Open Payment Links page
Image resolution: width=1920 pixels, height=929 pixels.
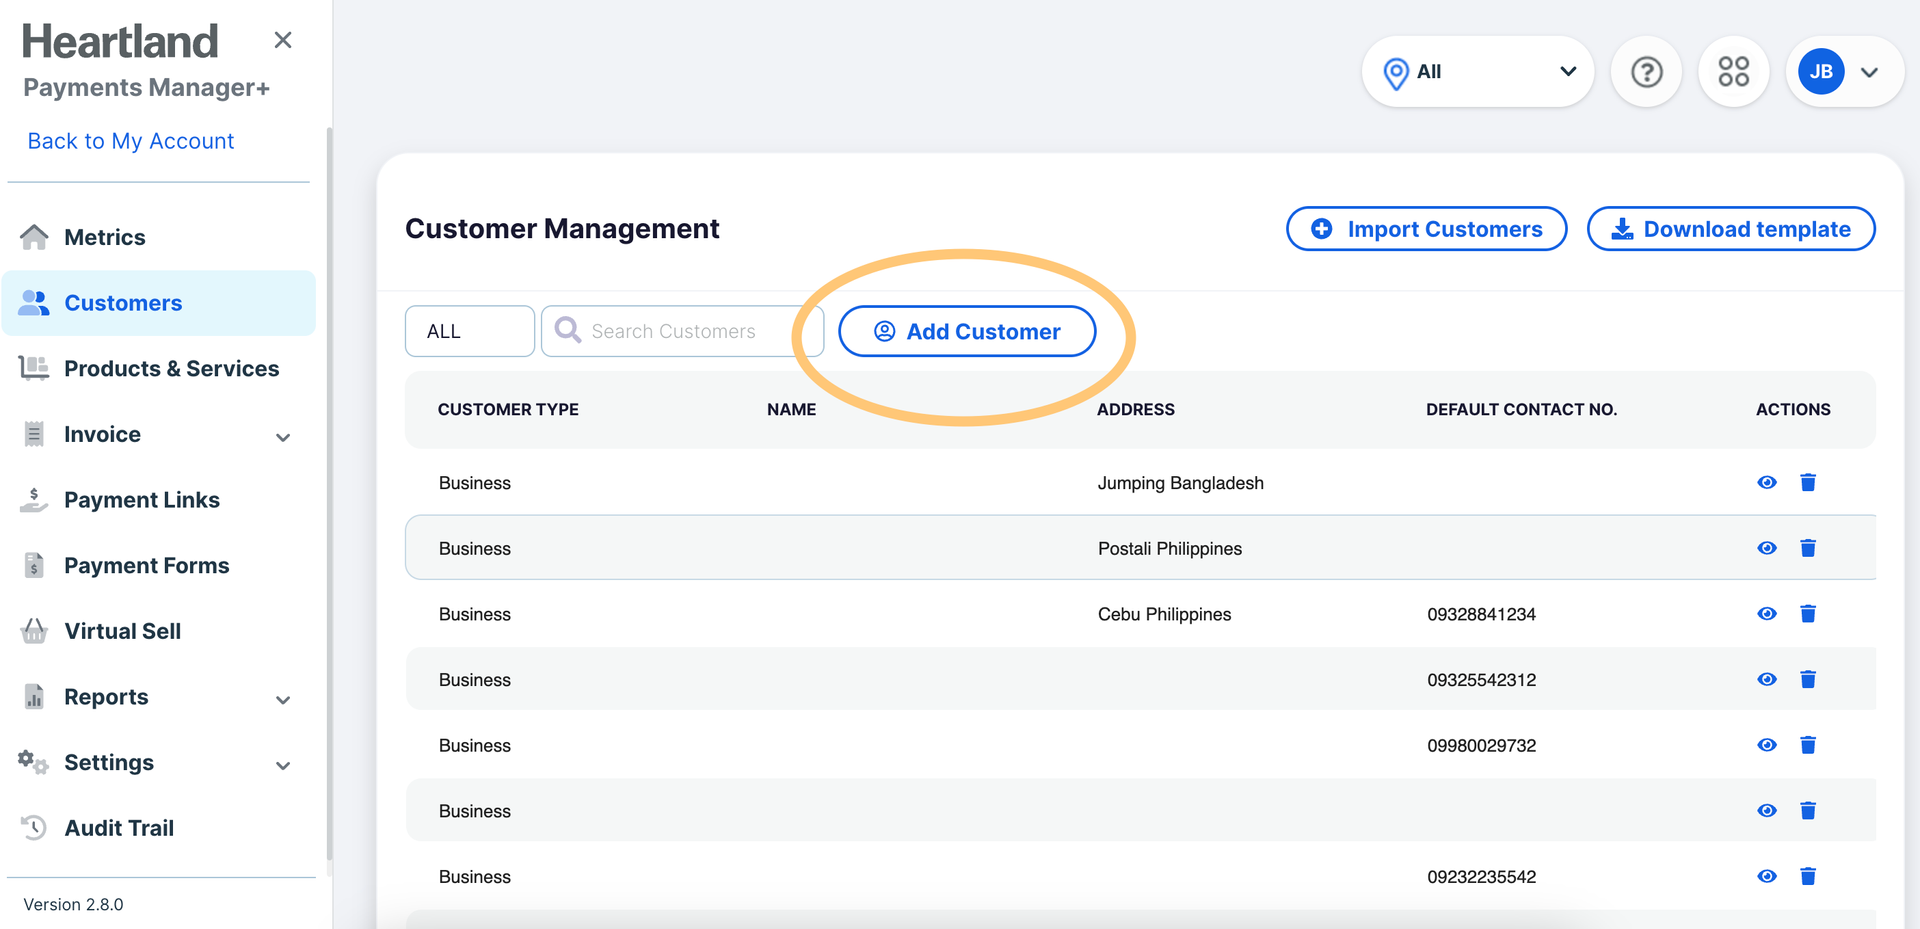coord(142,500)
